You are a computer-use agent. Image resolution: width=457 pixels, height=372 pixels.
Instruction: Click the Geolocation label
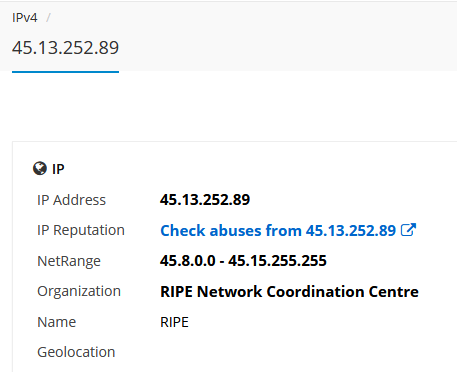click(76, 352)
